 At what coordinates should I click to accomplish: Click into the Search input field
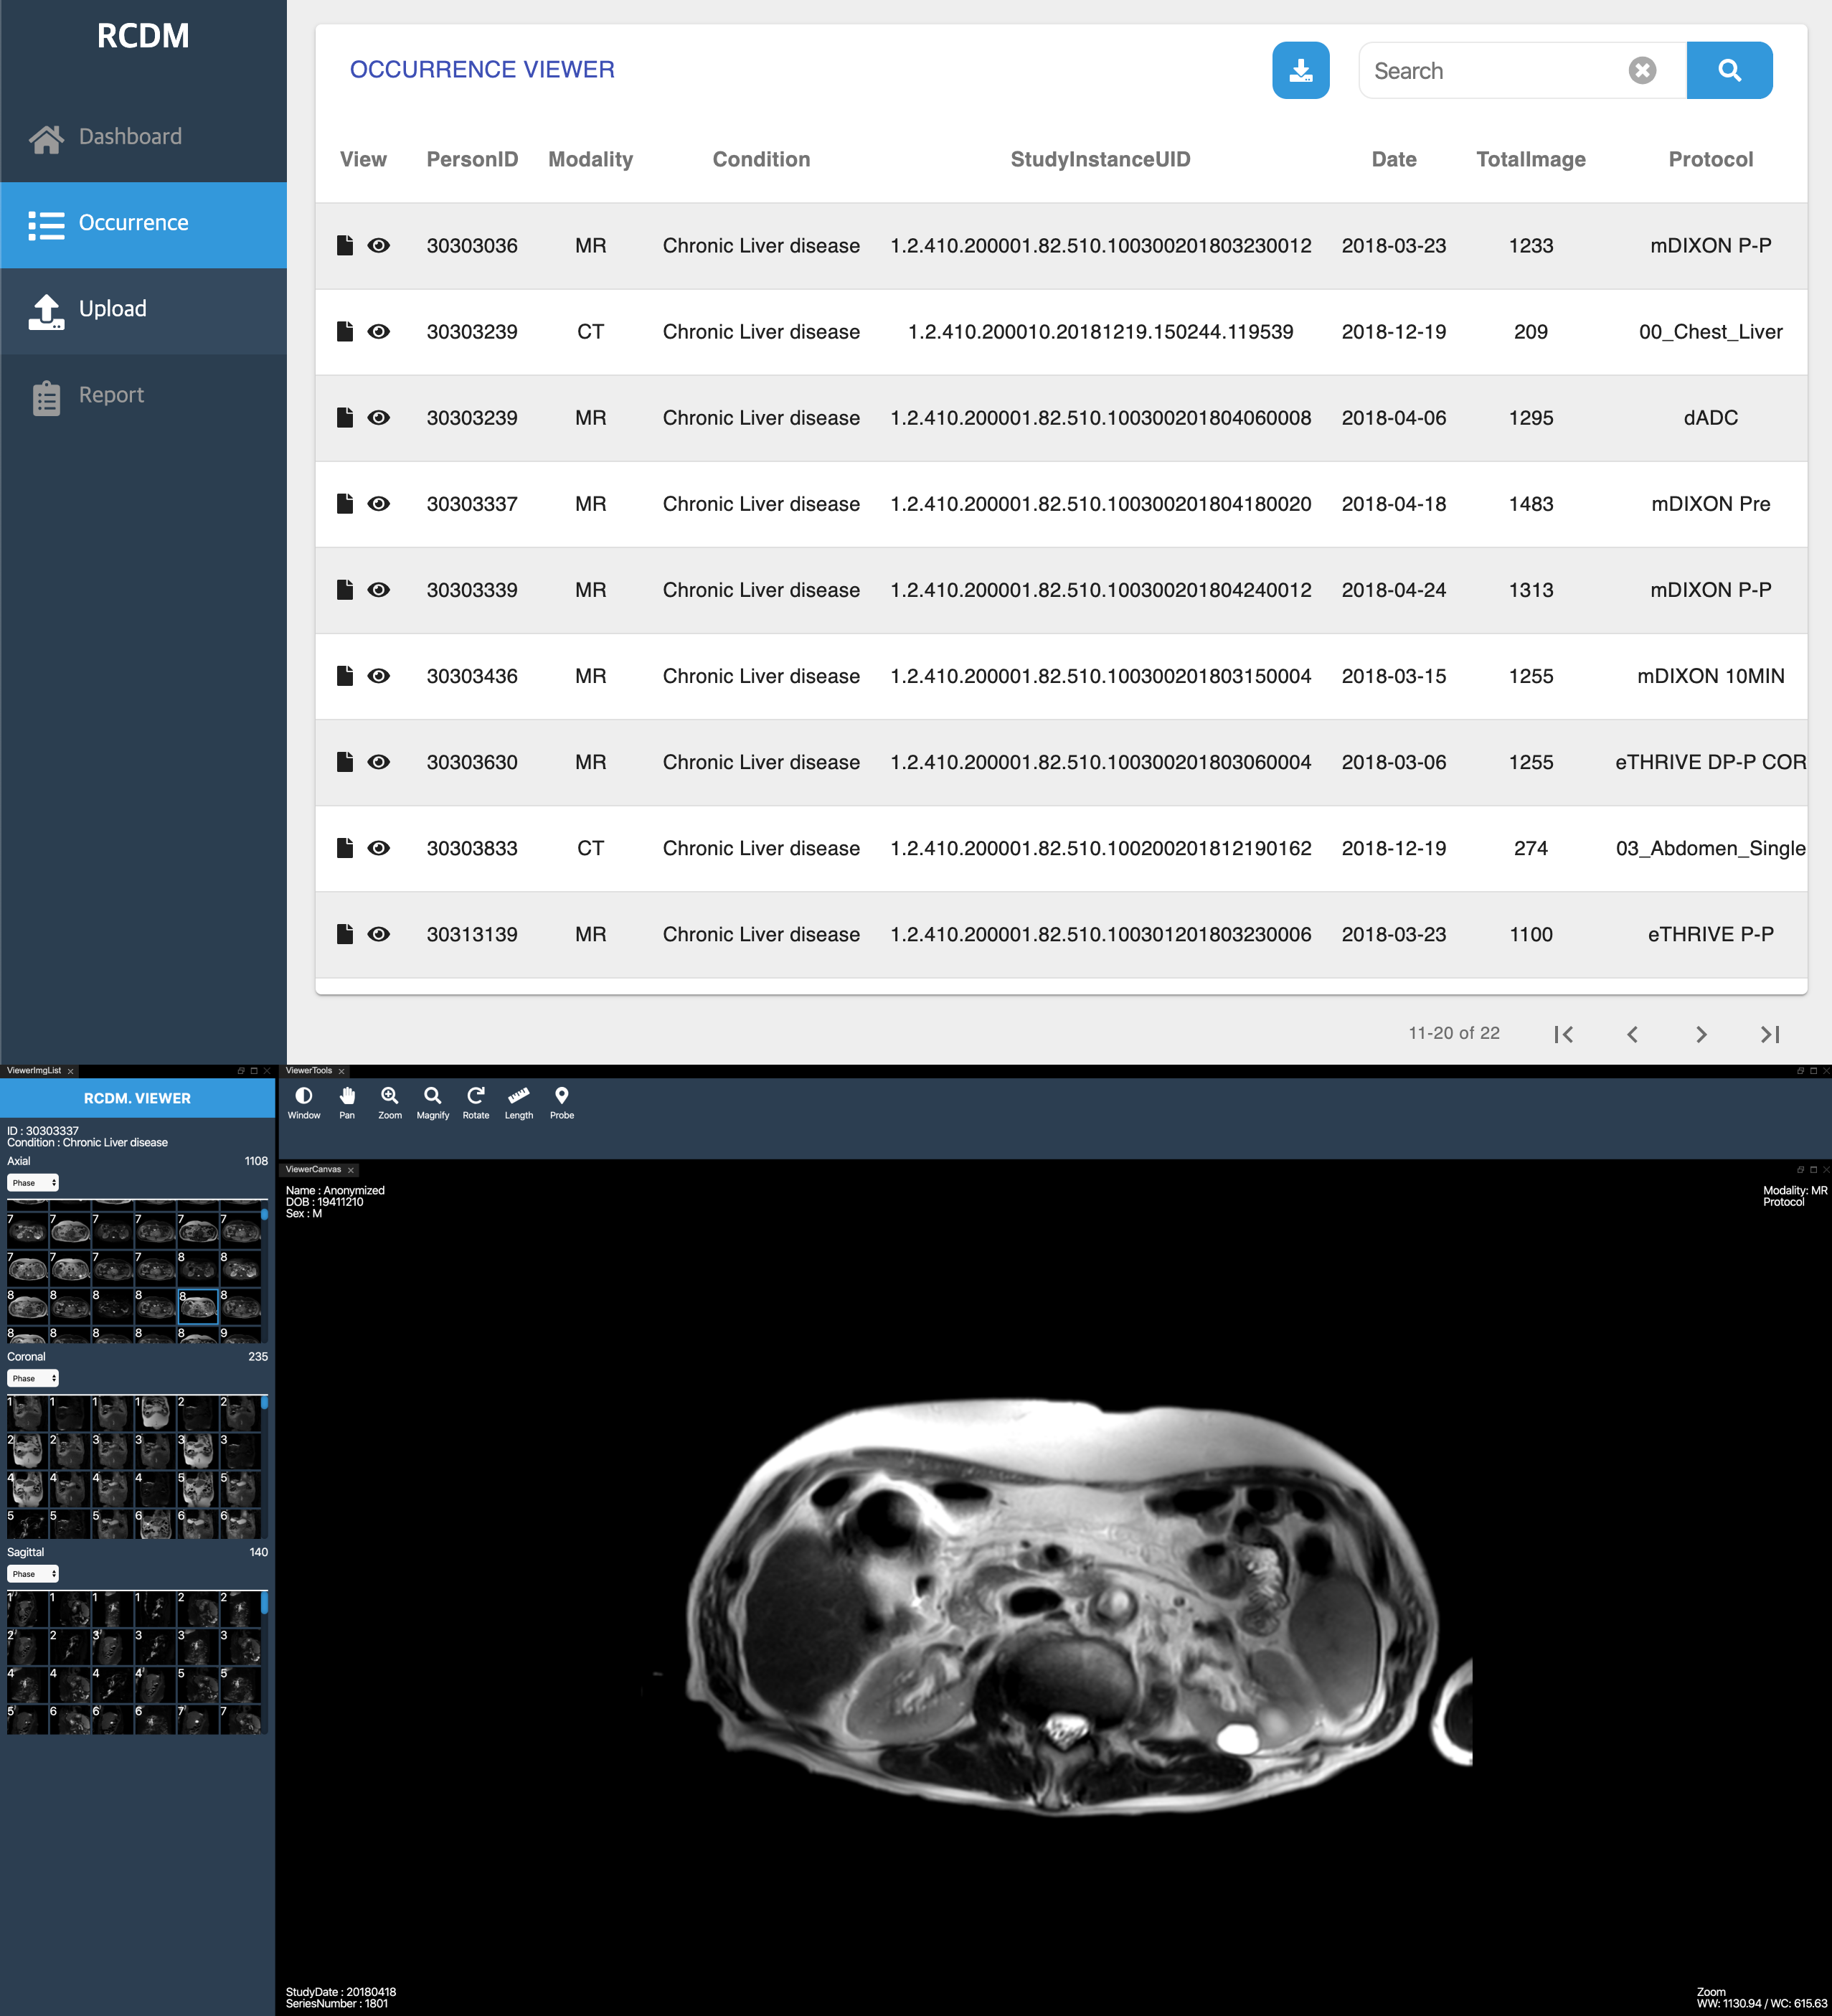(1490, 71)
